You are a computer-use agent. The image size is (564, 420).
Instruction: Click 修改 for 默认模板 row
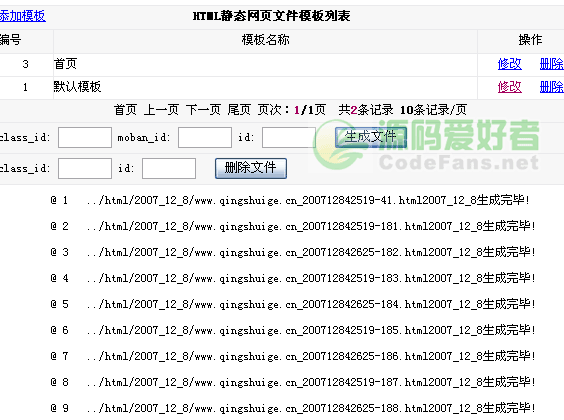pos(509,87)
